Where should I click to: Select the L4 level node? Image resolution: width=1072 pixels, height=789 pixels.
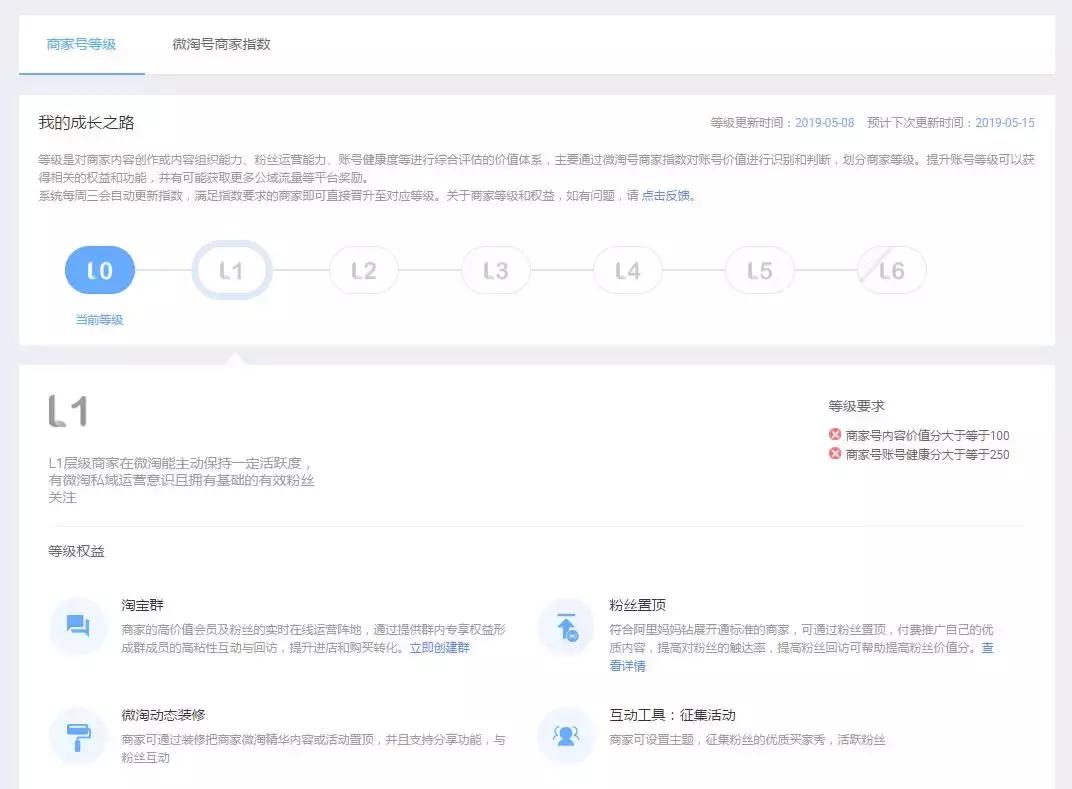(x=627, y=269)
